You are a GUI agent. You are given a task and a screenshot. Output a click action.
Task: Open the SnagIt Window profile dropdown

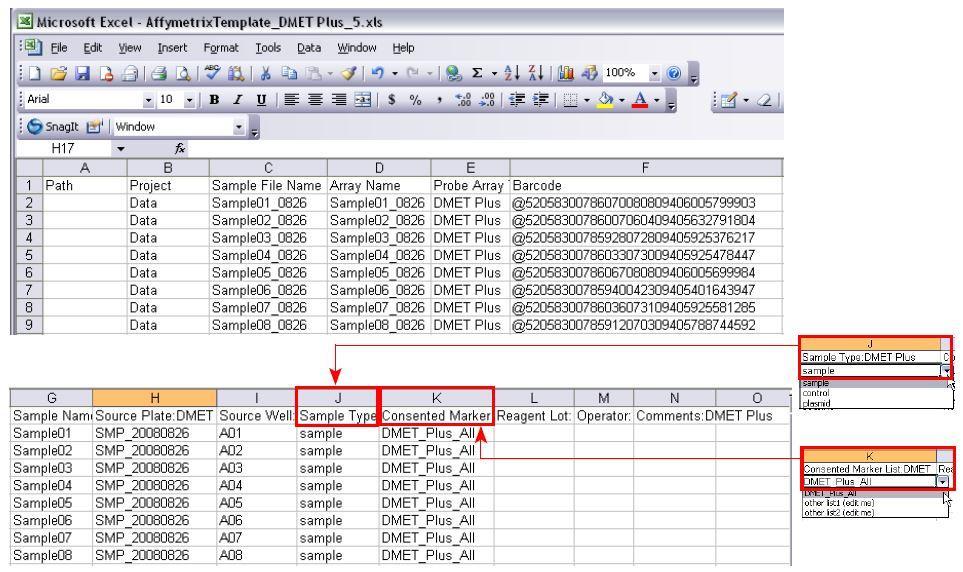click(239, 127)
